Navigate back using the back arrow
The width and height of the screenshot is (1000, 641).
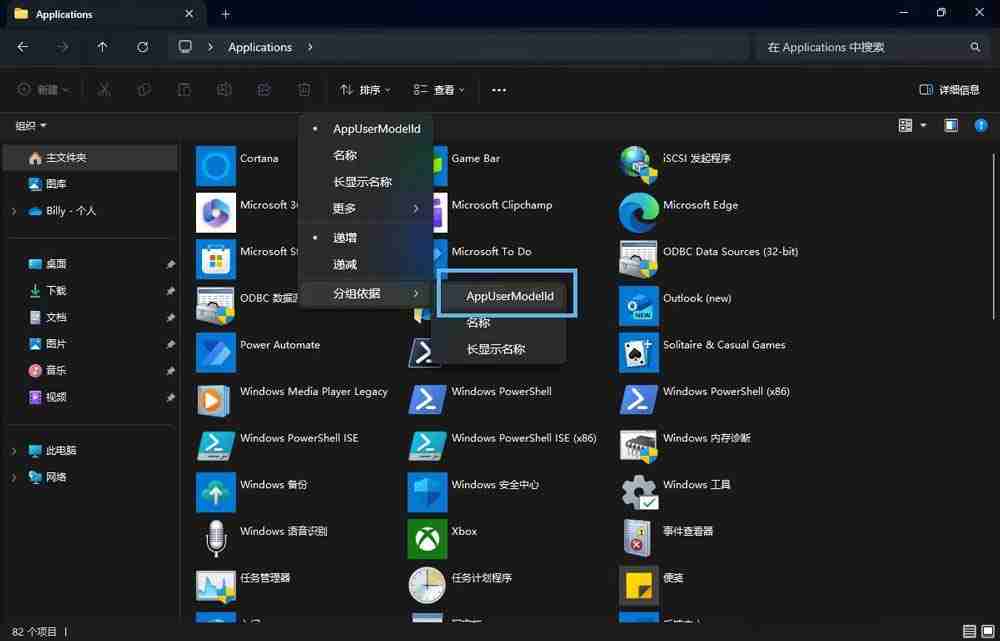coord(21,46)
